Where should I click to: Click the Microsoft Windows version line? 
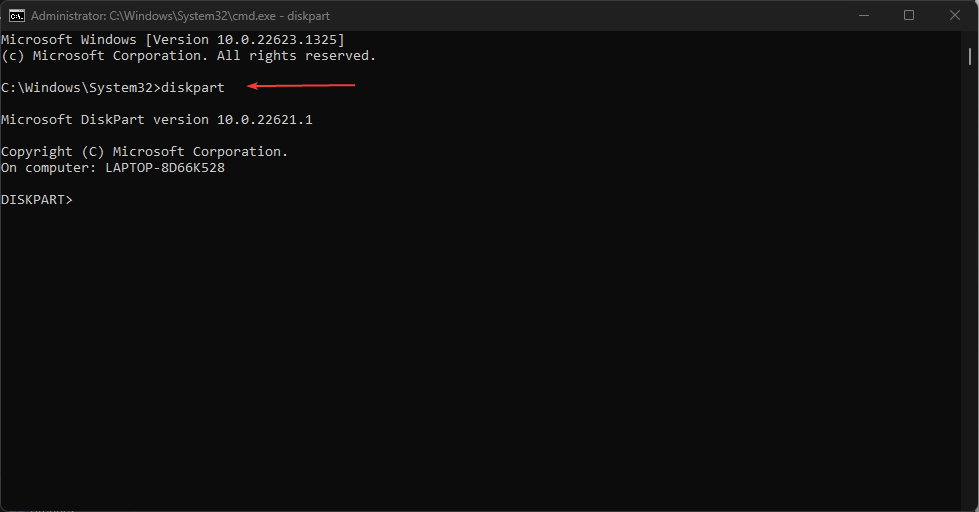click(172, 40)
